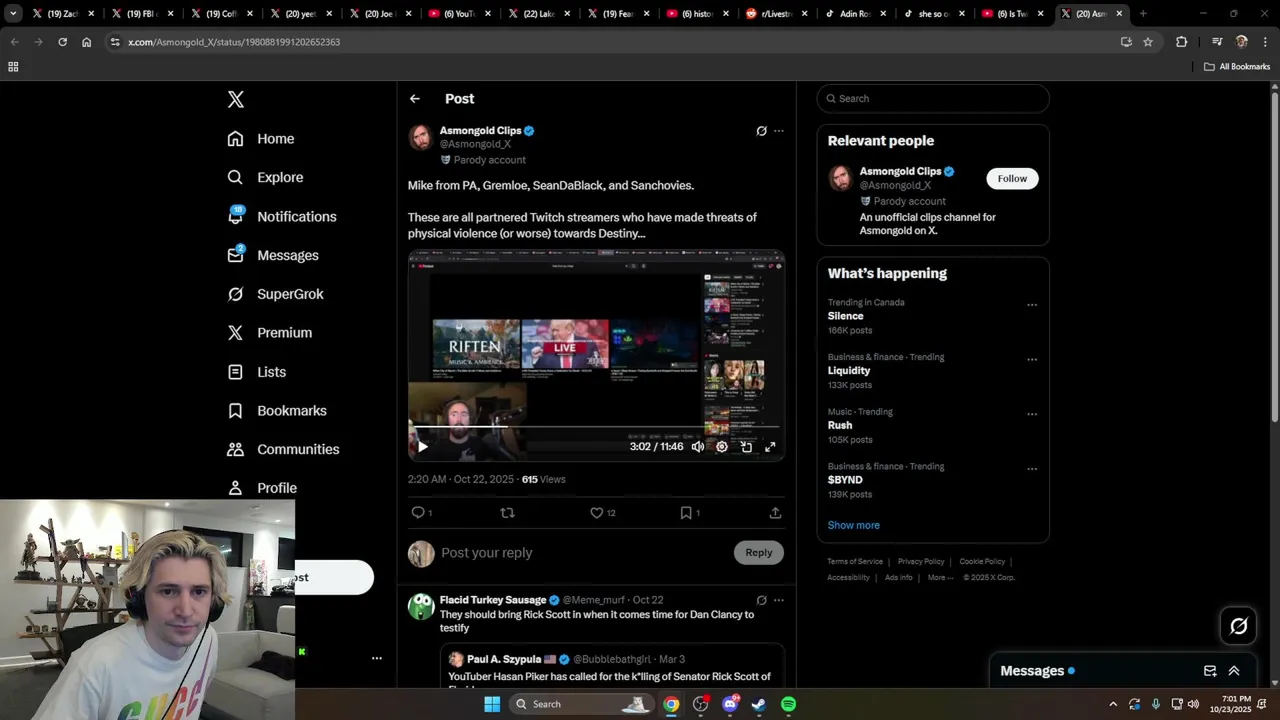Show hidden system tray icons
Image resolution: width=1280 pixels, height=720 pixels.
(x=1113, y=704)
